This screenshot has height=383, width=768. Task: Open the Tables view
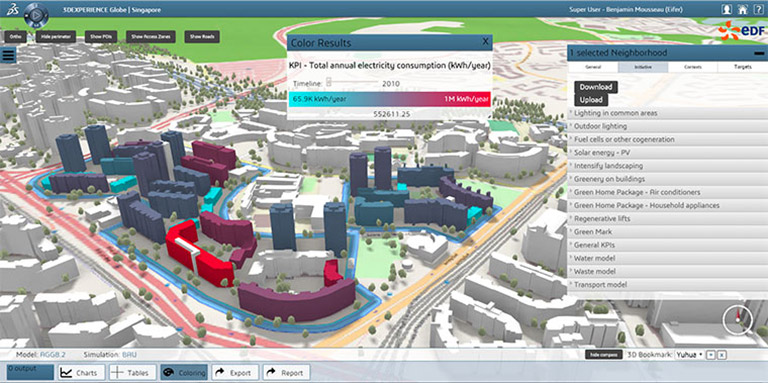point(132,373)
